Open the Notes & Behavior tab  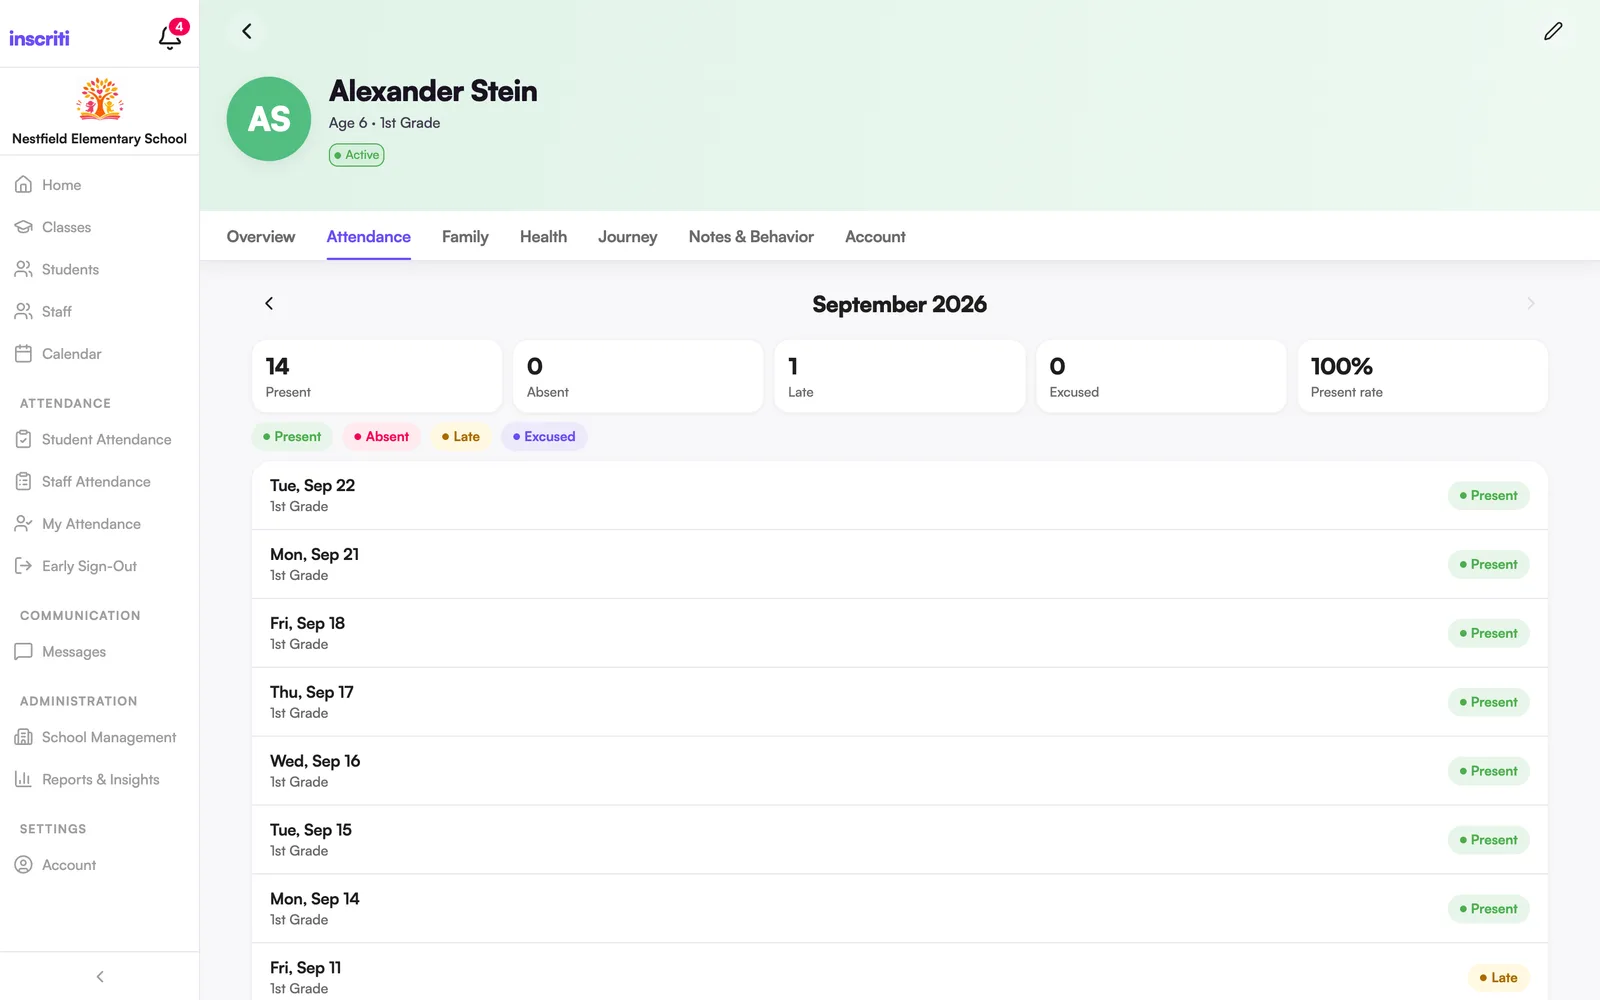pyautogui.click(x=751, y=237)
